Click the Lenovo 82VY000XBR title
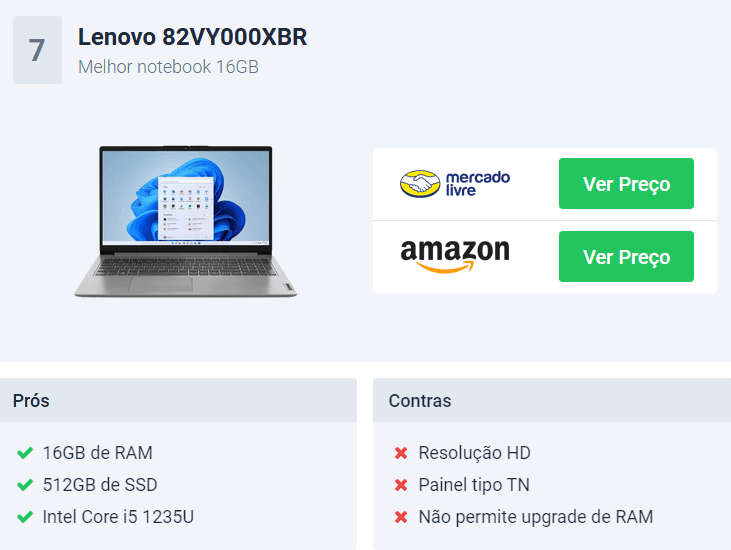This screenshot has height=550, width=731. 192,37
